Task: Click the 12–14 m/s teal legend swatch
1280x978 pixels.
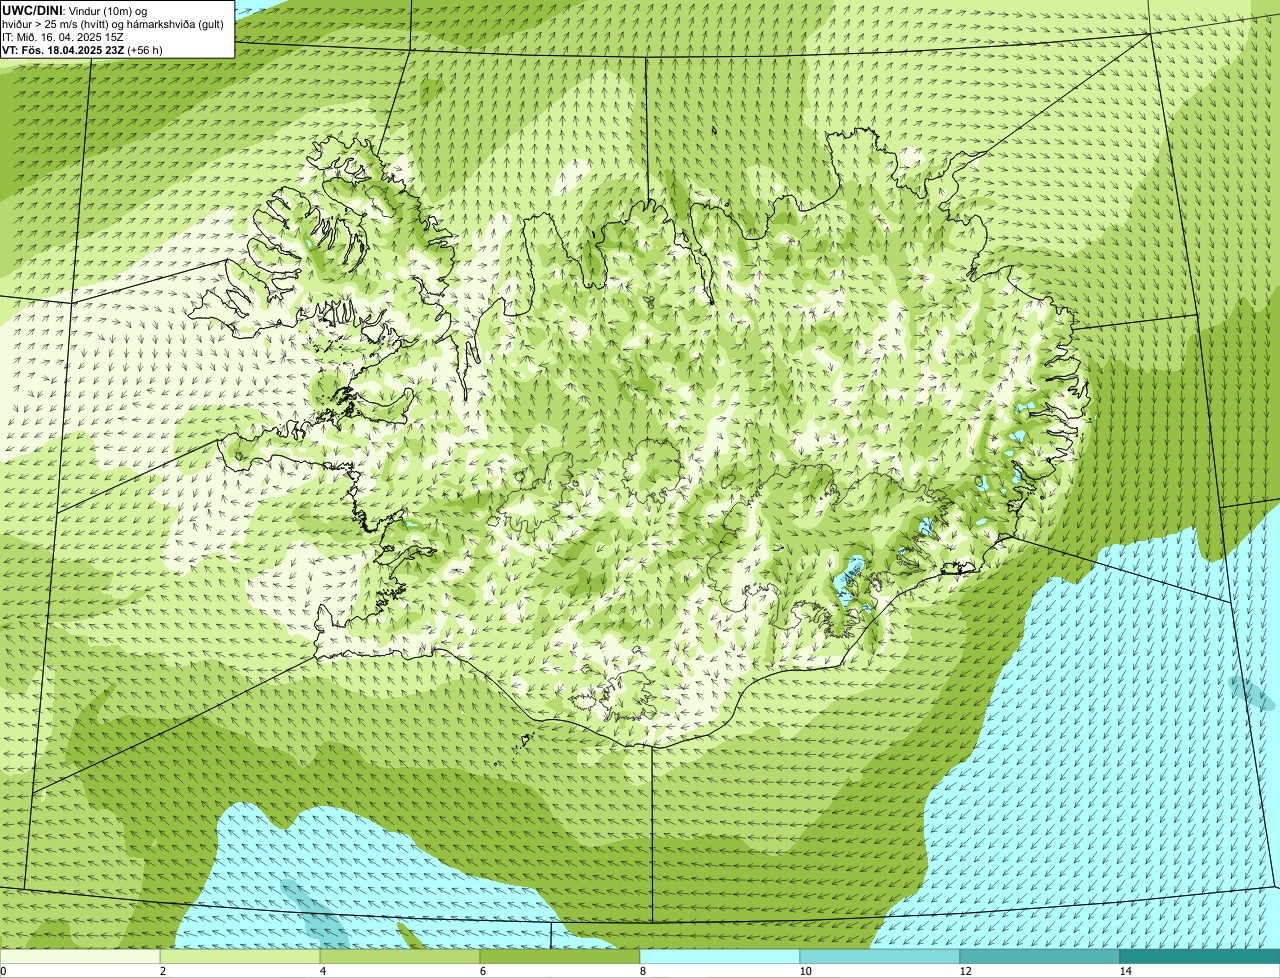Action: pos(1040,956)
